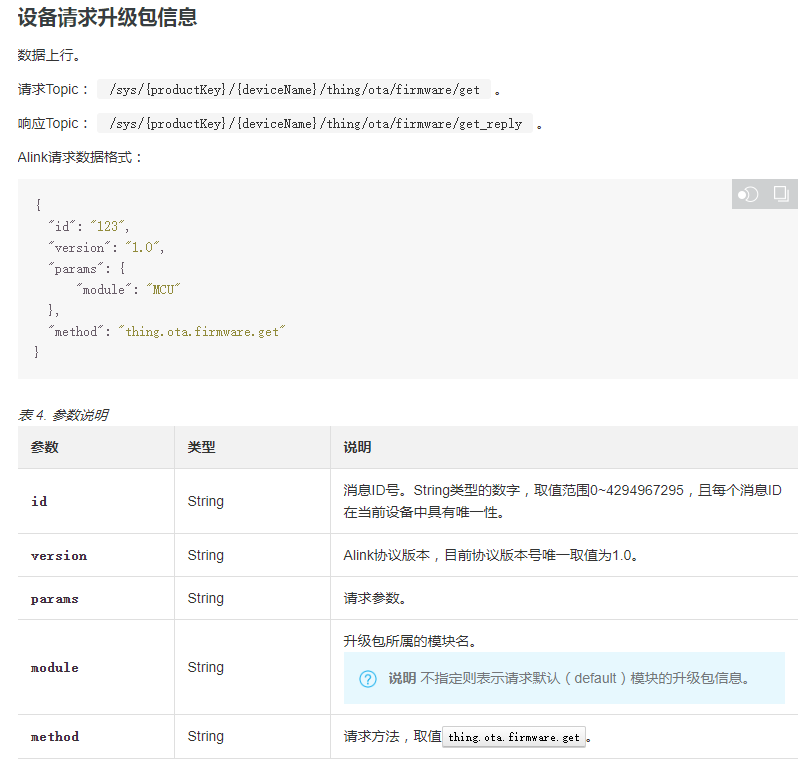The height and width of the screenshot is (775, 801).
Task: Click String type in the params row
Action: click(205, 598)
